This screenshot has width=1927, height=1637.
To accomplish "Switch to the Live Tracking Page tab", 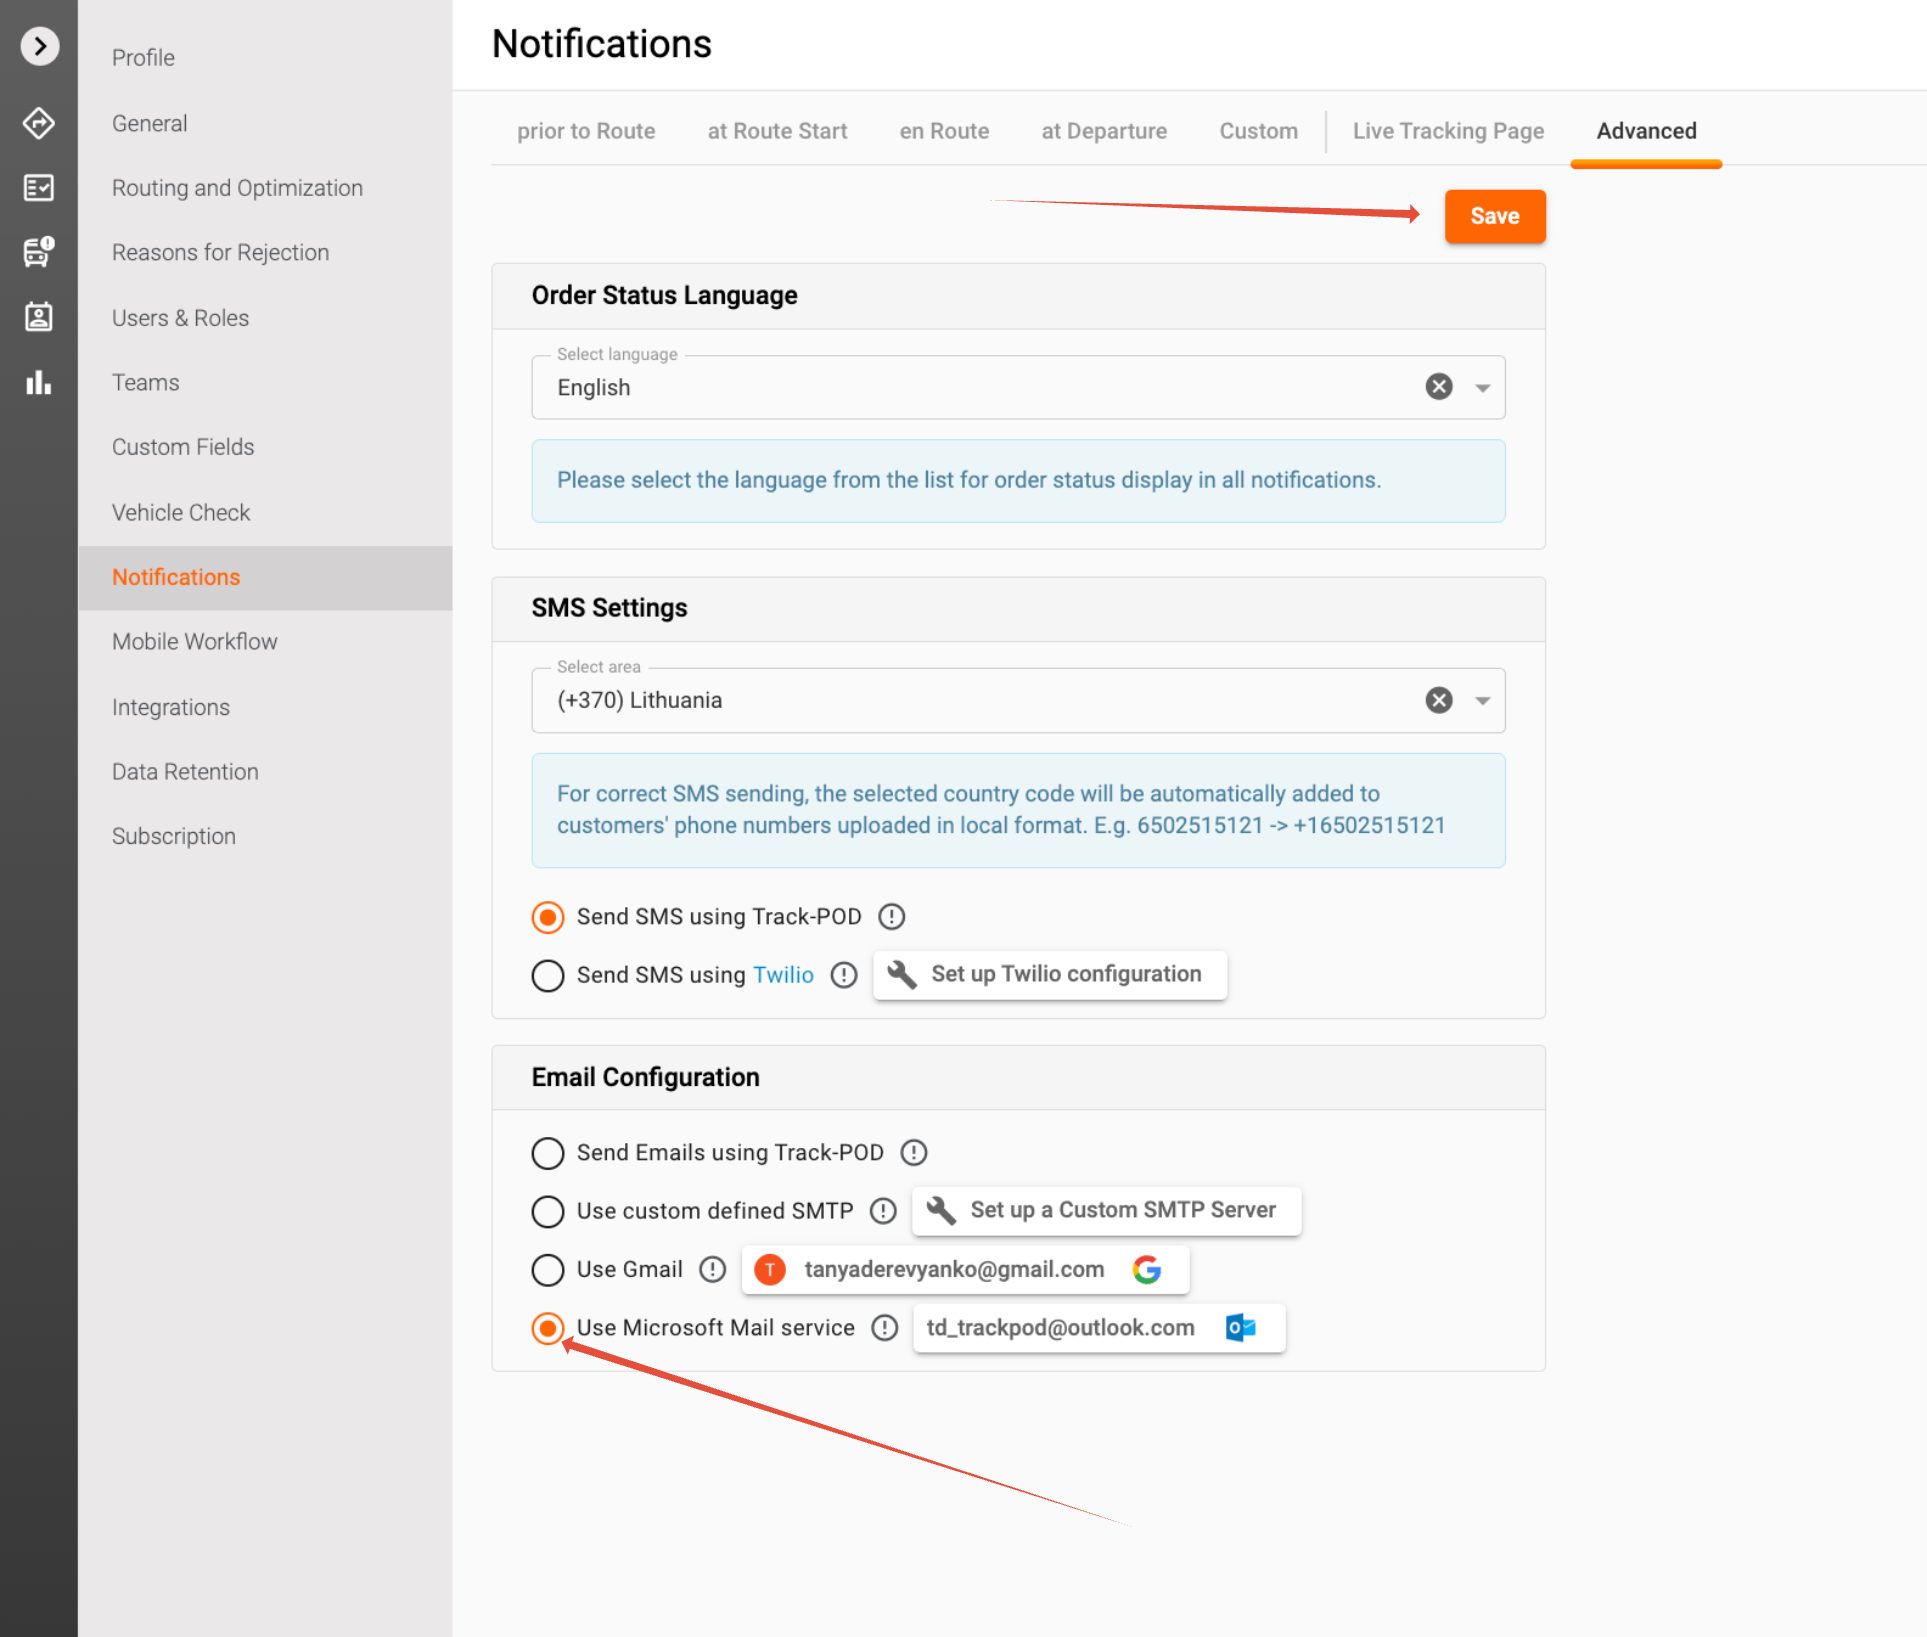I will [1447, 131].
